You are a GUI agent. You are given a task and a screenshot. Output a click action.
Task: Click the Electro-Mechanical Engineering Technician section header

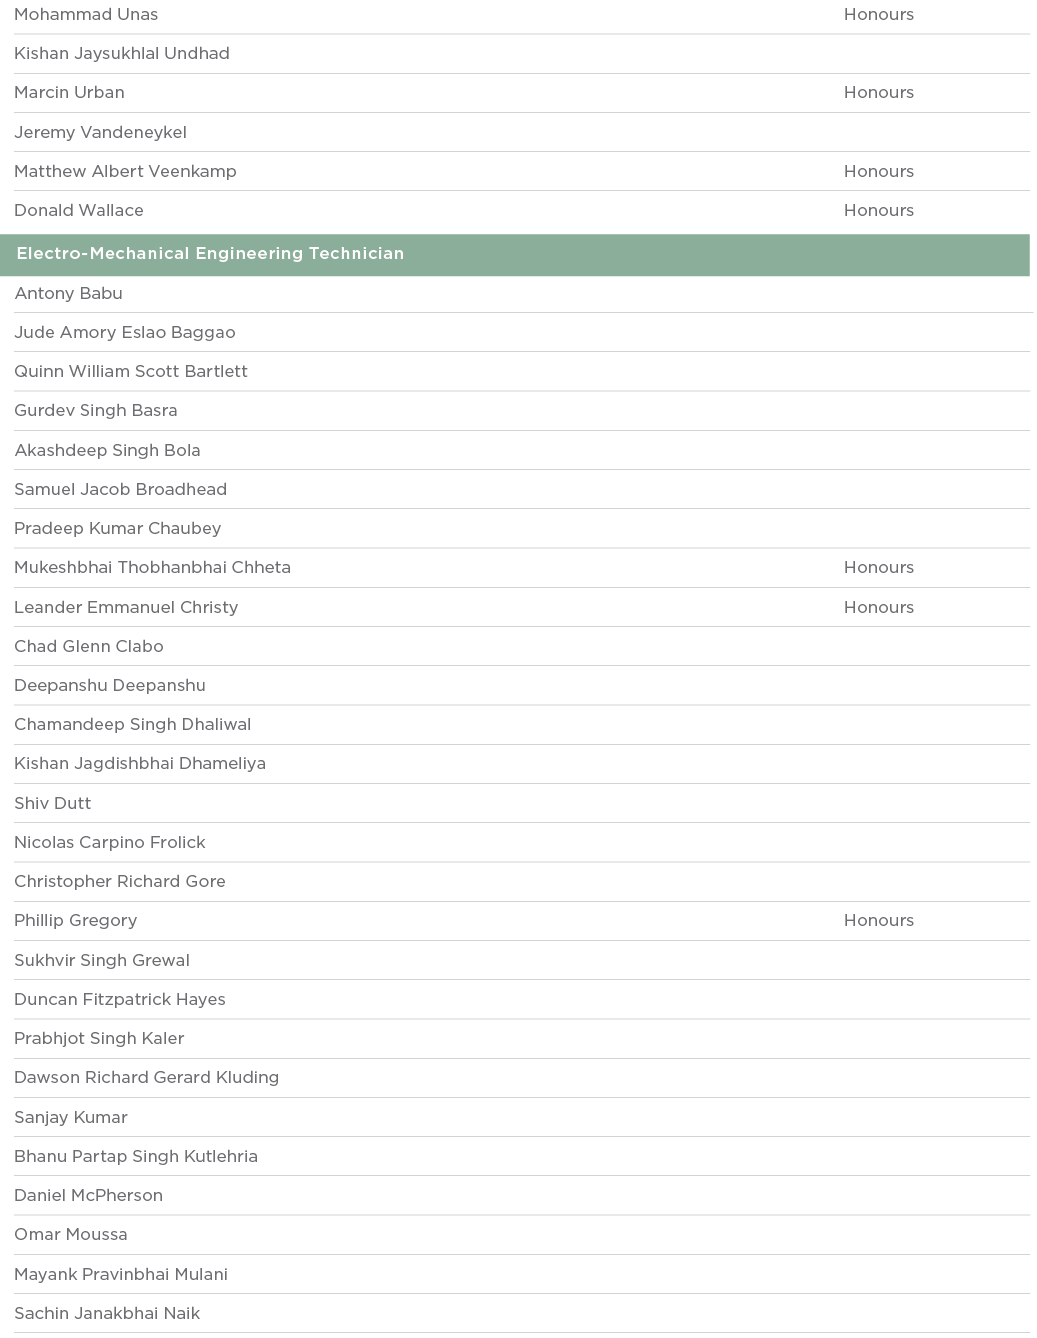210,254
